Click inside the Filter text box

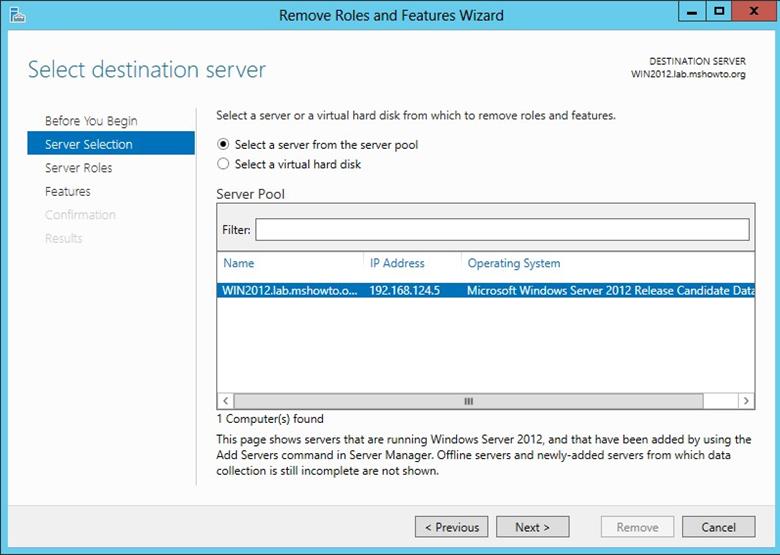(x=502, y=229)
